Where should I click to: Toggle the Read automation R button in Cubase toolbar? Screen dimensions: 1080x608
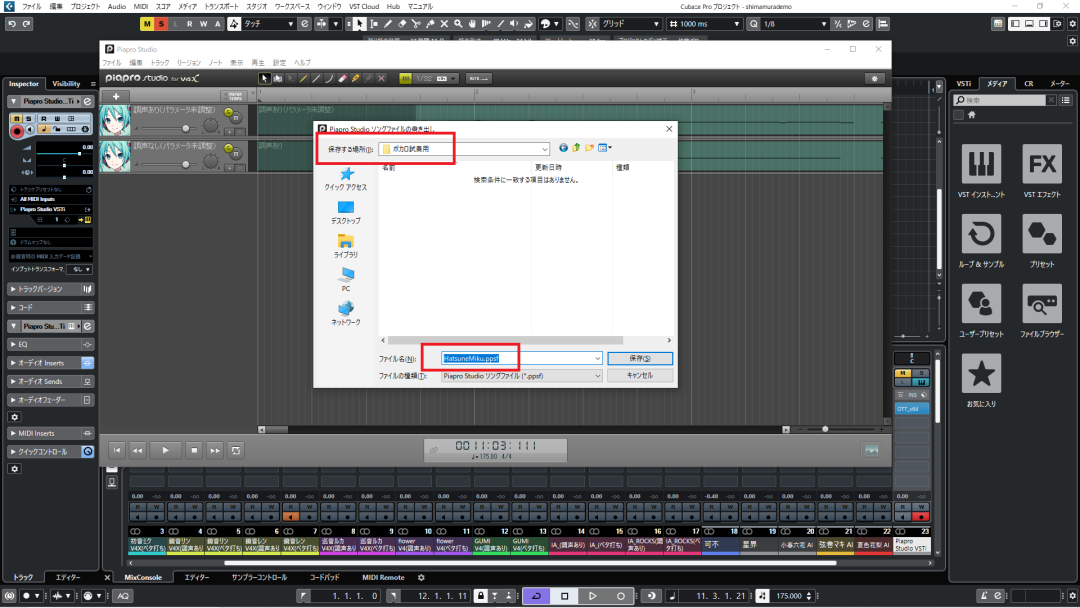(189, 24)
